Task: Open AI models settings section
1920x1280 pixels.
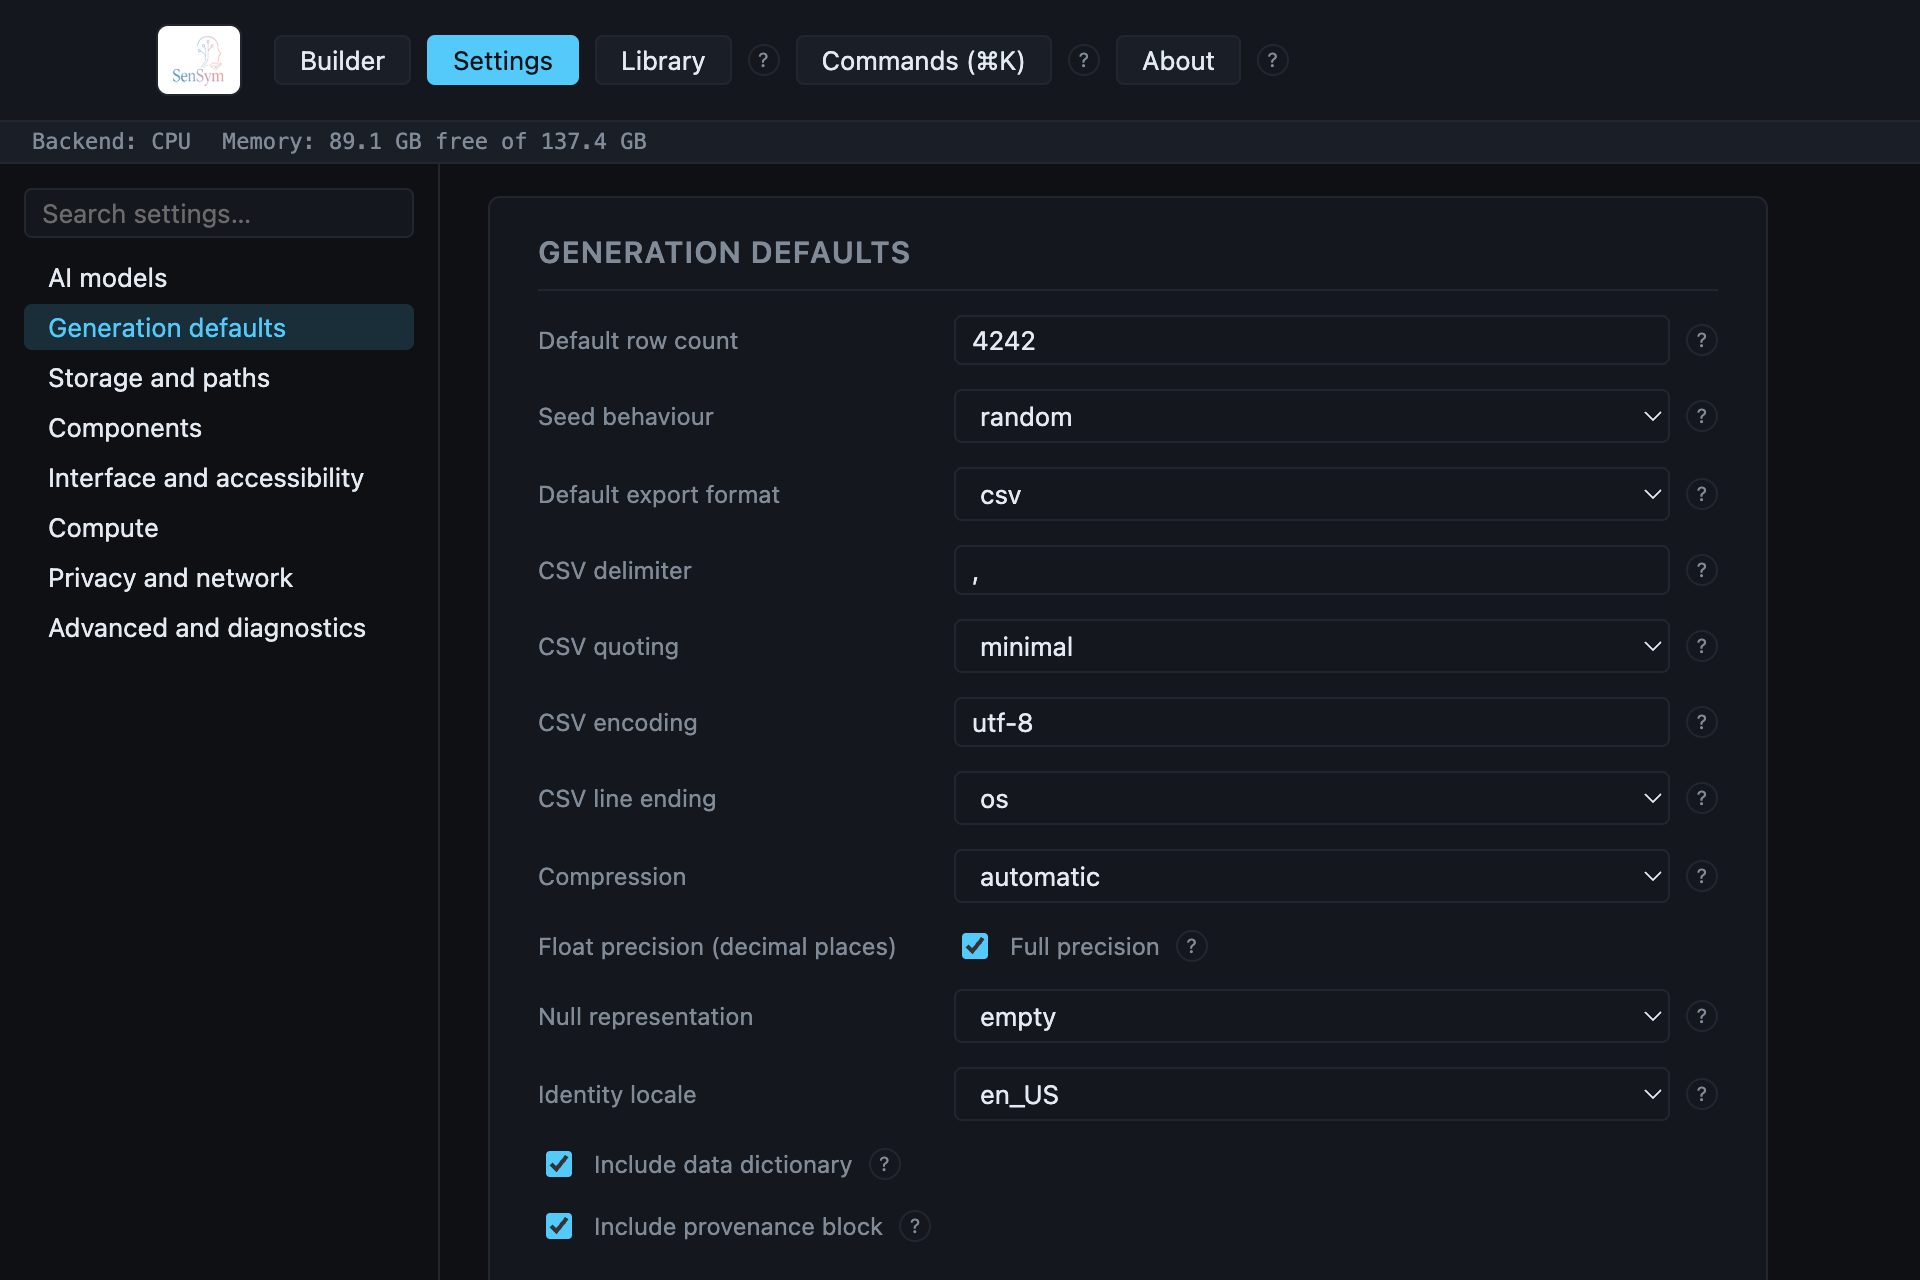Action: [x=219, y=277]
